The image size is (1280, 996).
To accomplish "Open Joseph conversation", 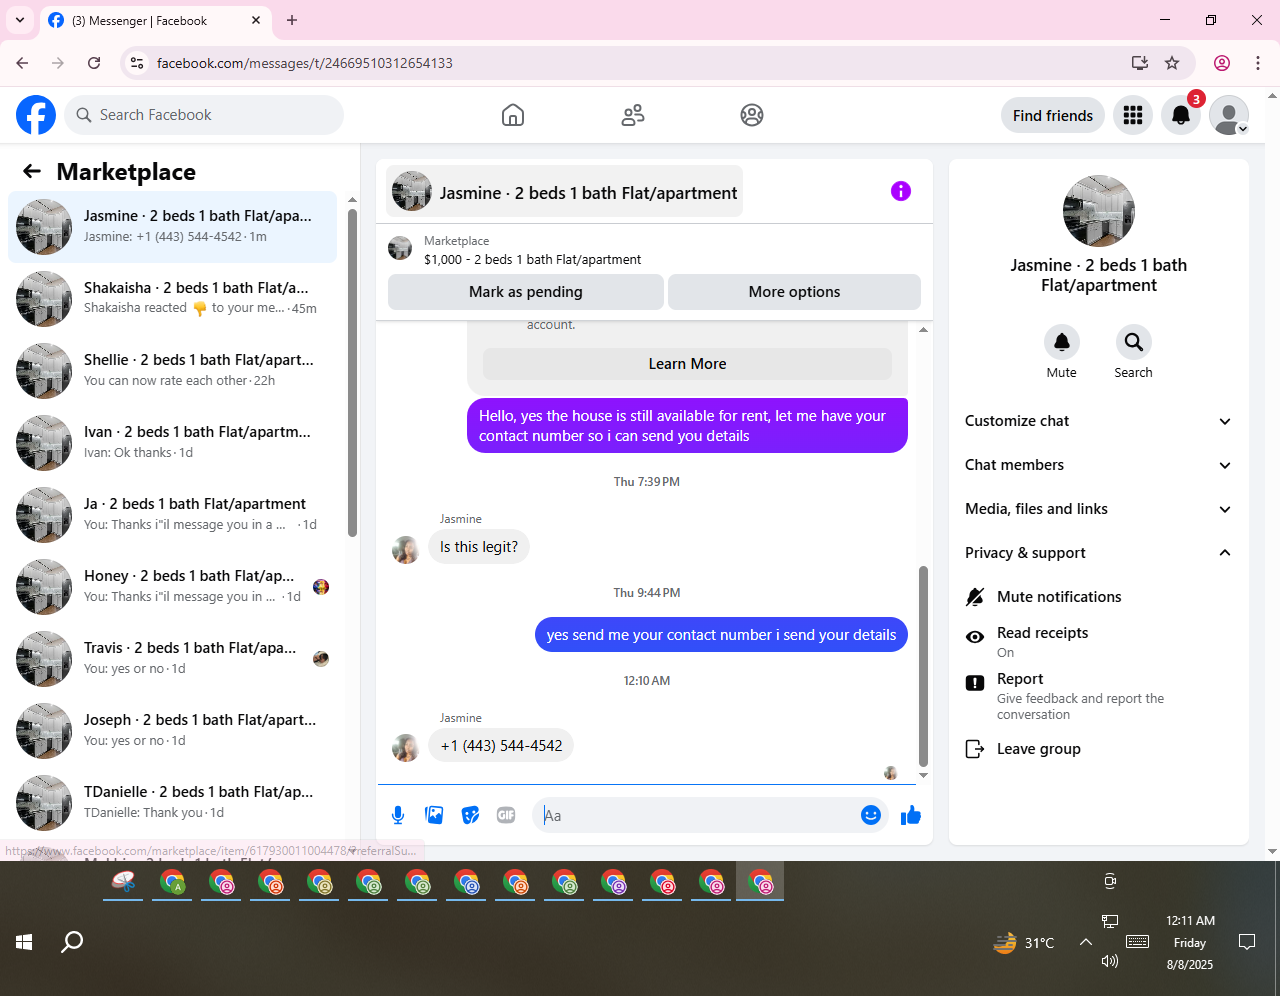I will click(x=173, y=731).
